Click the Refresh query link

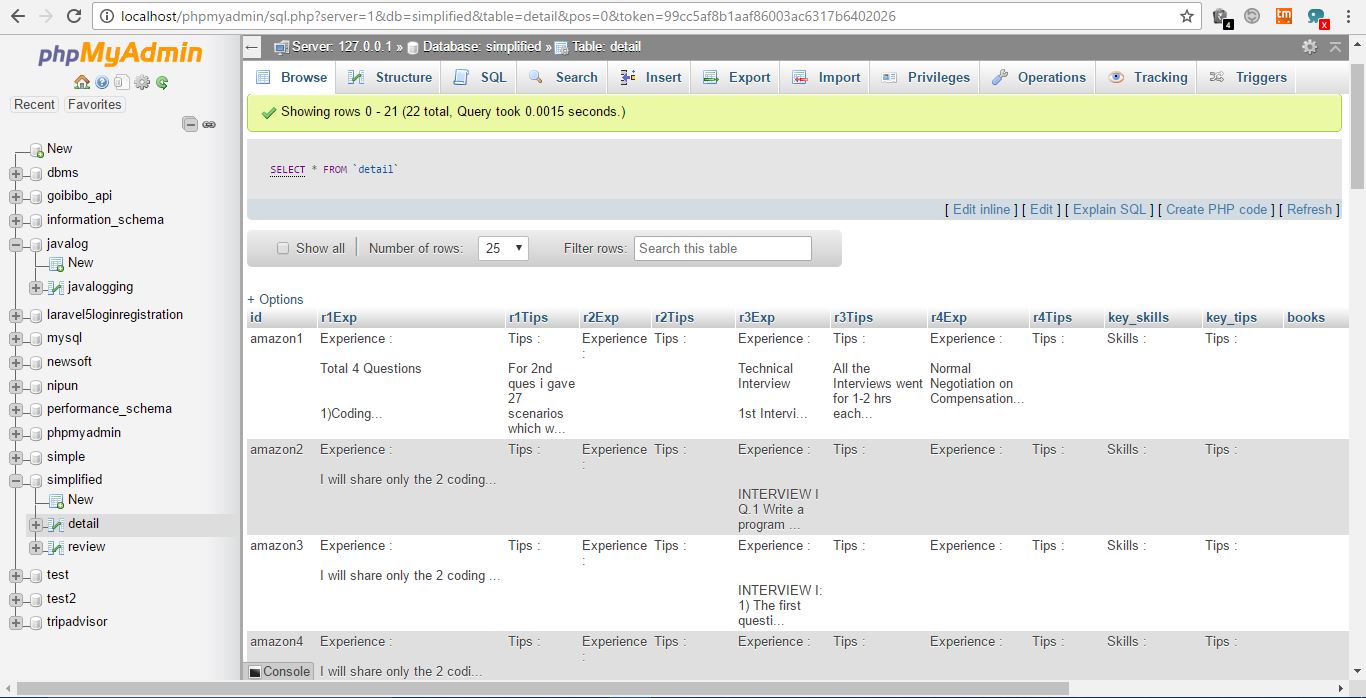[1309, 209]
